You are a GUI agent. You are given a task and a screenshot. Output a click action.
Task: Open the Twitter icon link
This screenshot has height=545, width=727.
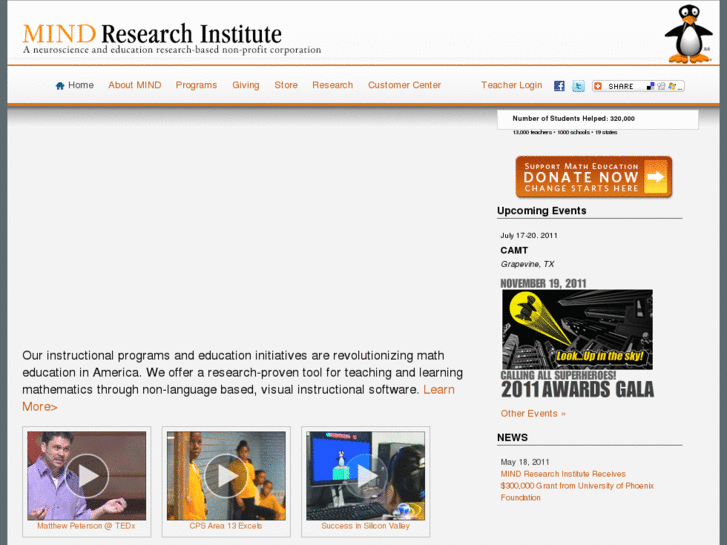coord(578,86)
